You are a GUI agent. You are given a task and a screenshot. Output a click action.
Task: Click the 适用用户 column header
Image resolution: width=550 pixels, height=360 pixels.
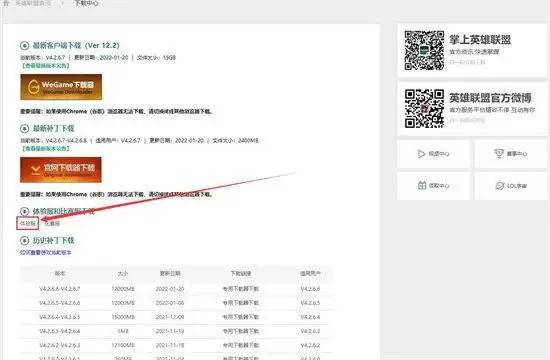(x=310, y=273)
